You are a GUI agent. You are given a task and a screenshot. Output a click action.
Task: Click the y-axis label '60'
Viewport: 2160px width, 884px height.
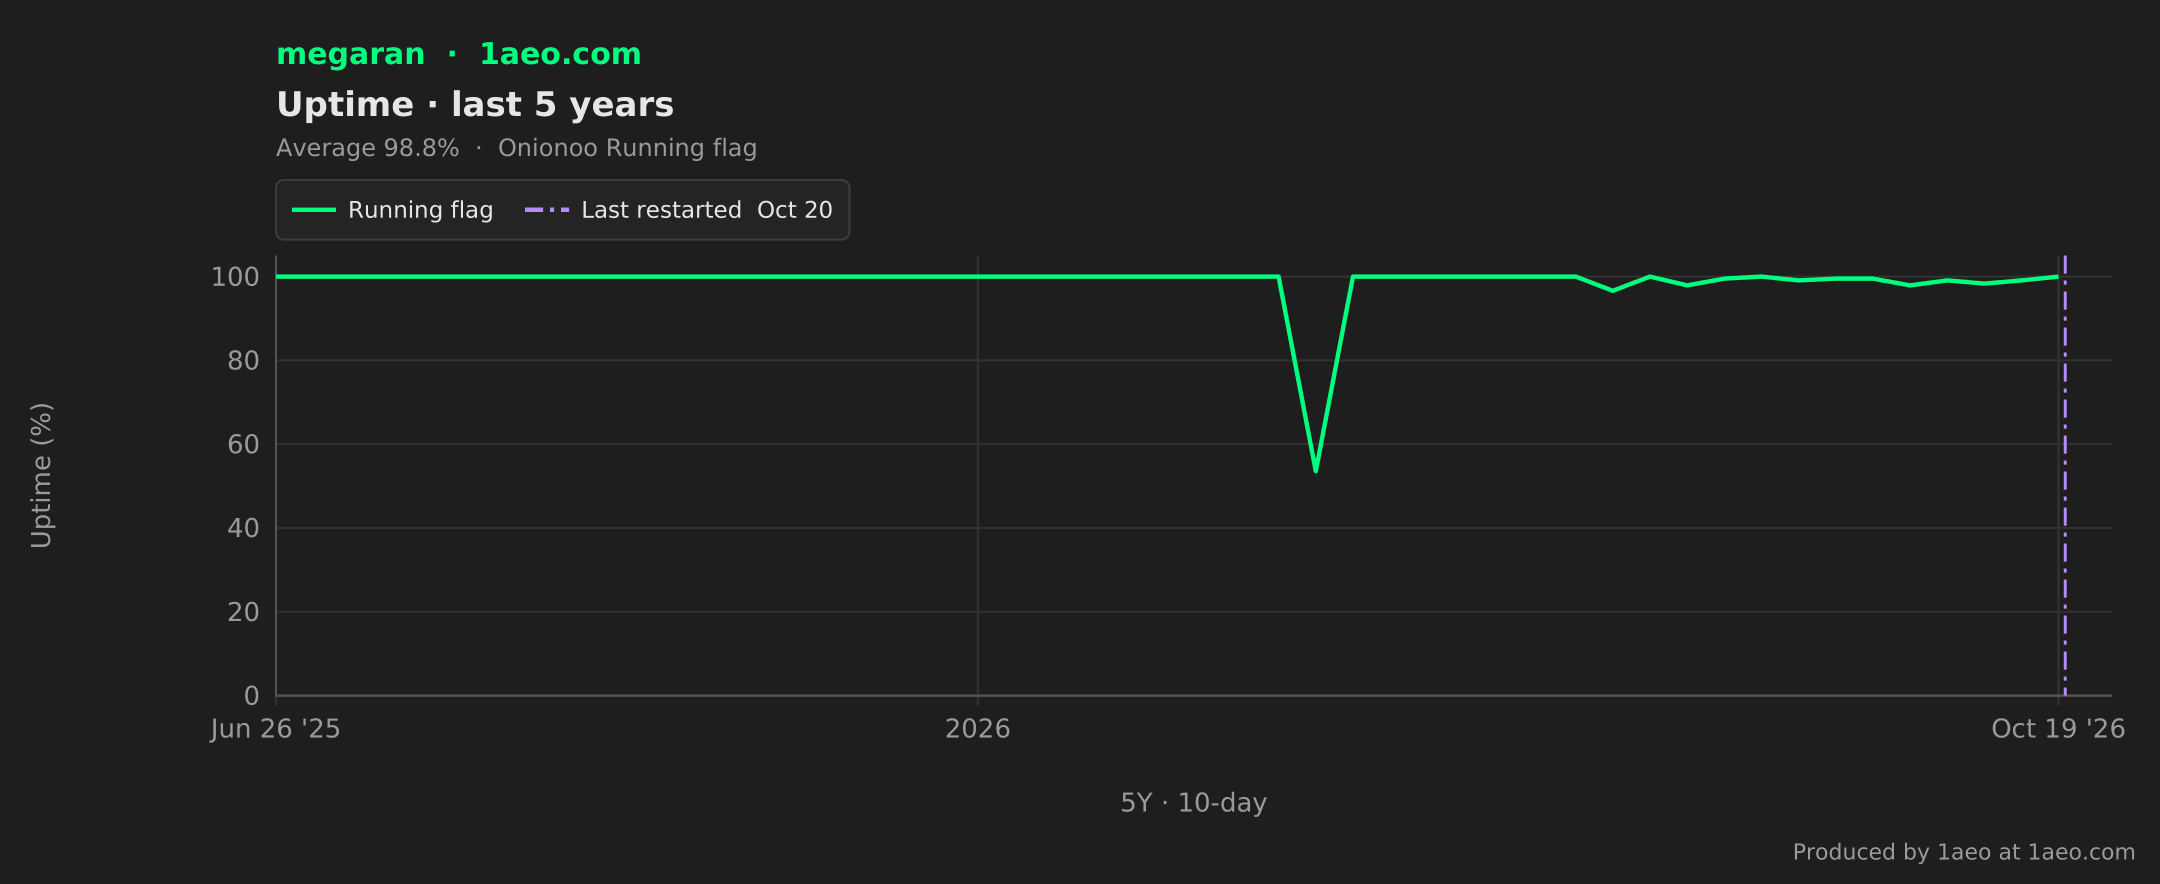pyautogui.click(x=243, y=445)
